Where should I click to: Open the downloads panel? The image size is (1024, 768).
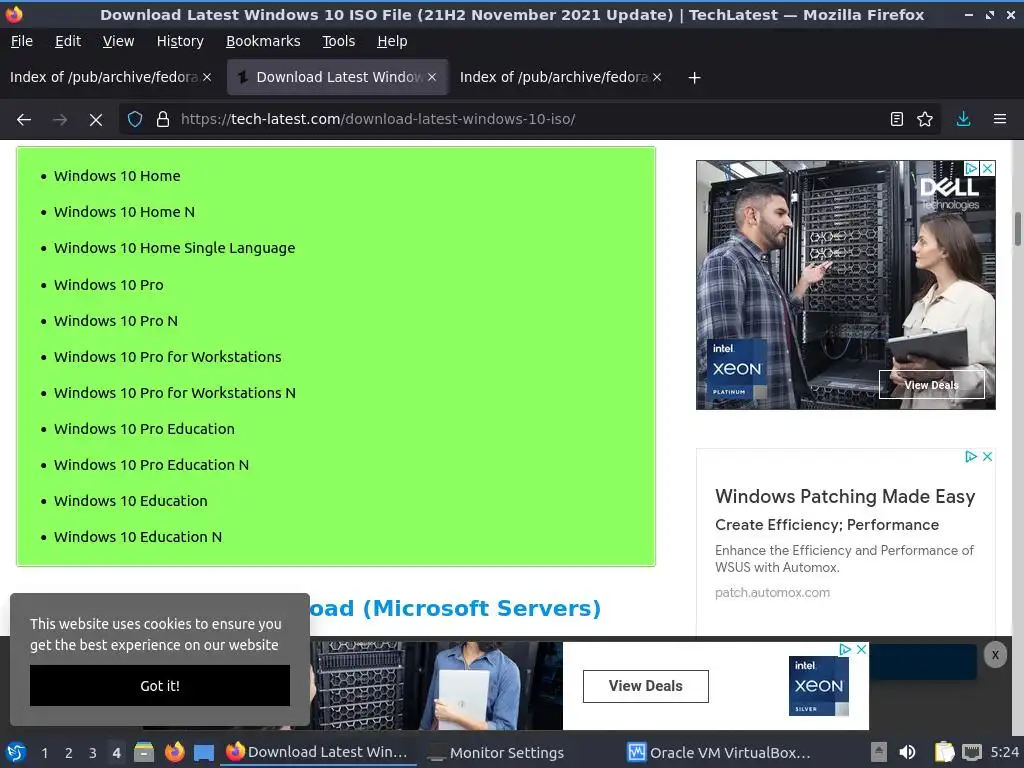[x=963, y=119]
